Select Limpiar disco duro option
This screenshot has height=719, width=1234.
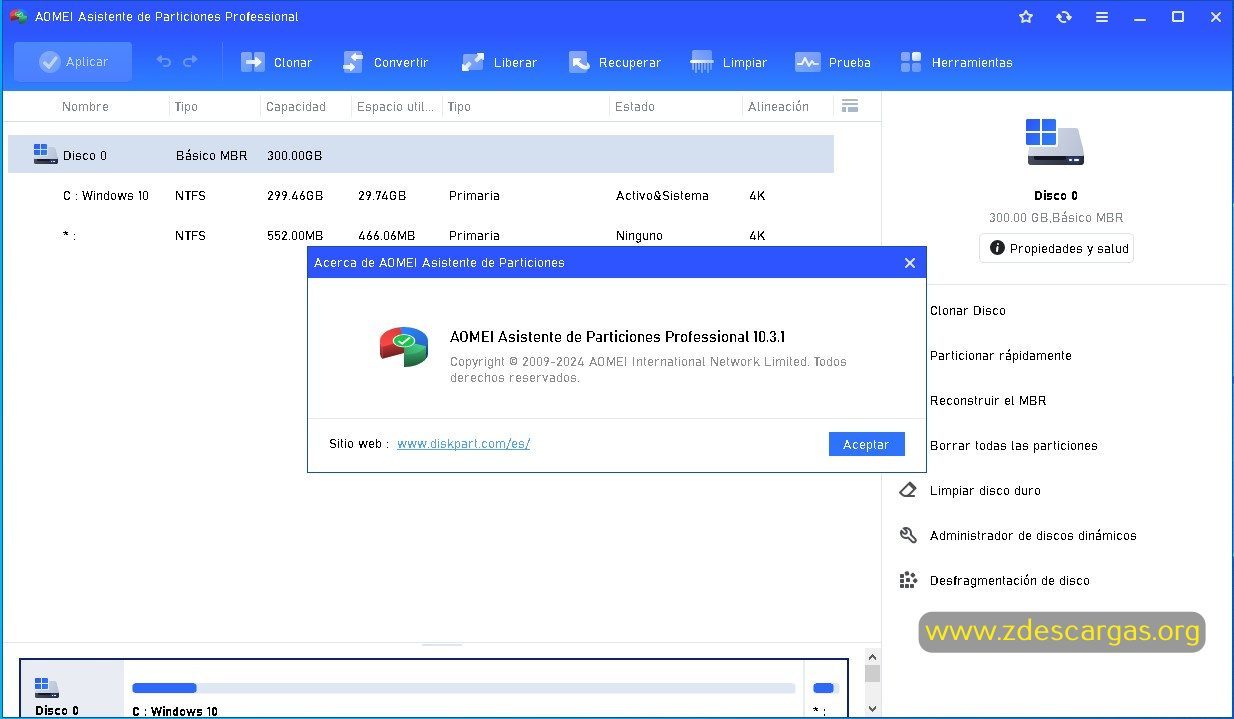985,491
